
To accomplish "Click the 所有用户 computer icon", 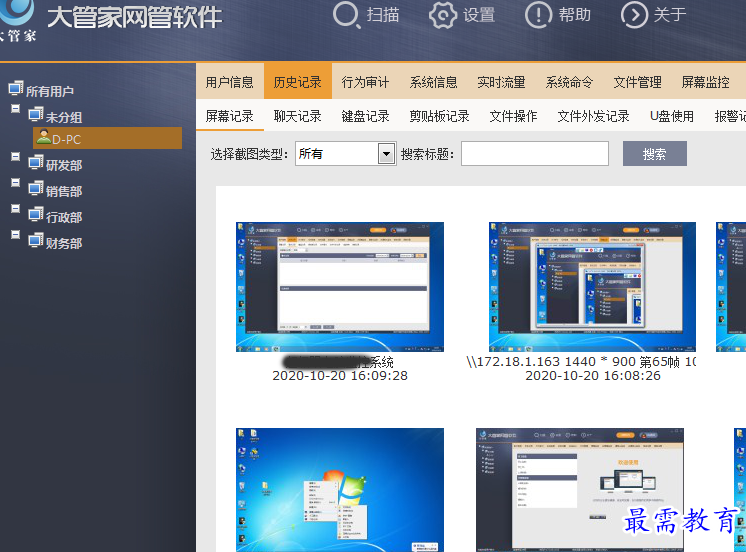I will (x=16, y=88).
